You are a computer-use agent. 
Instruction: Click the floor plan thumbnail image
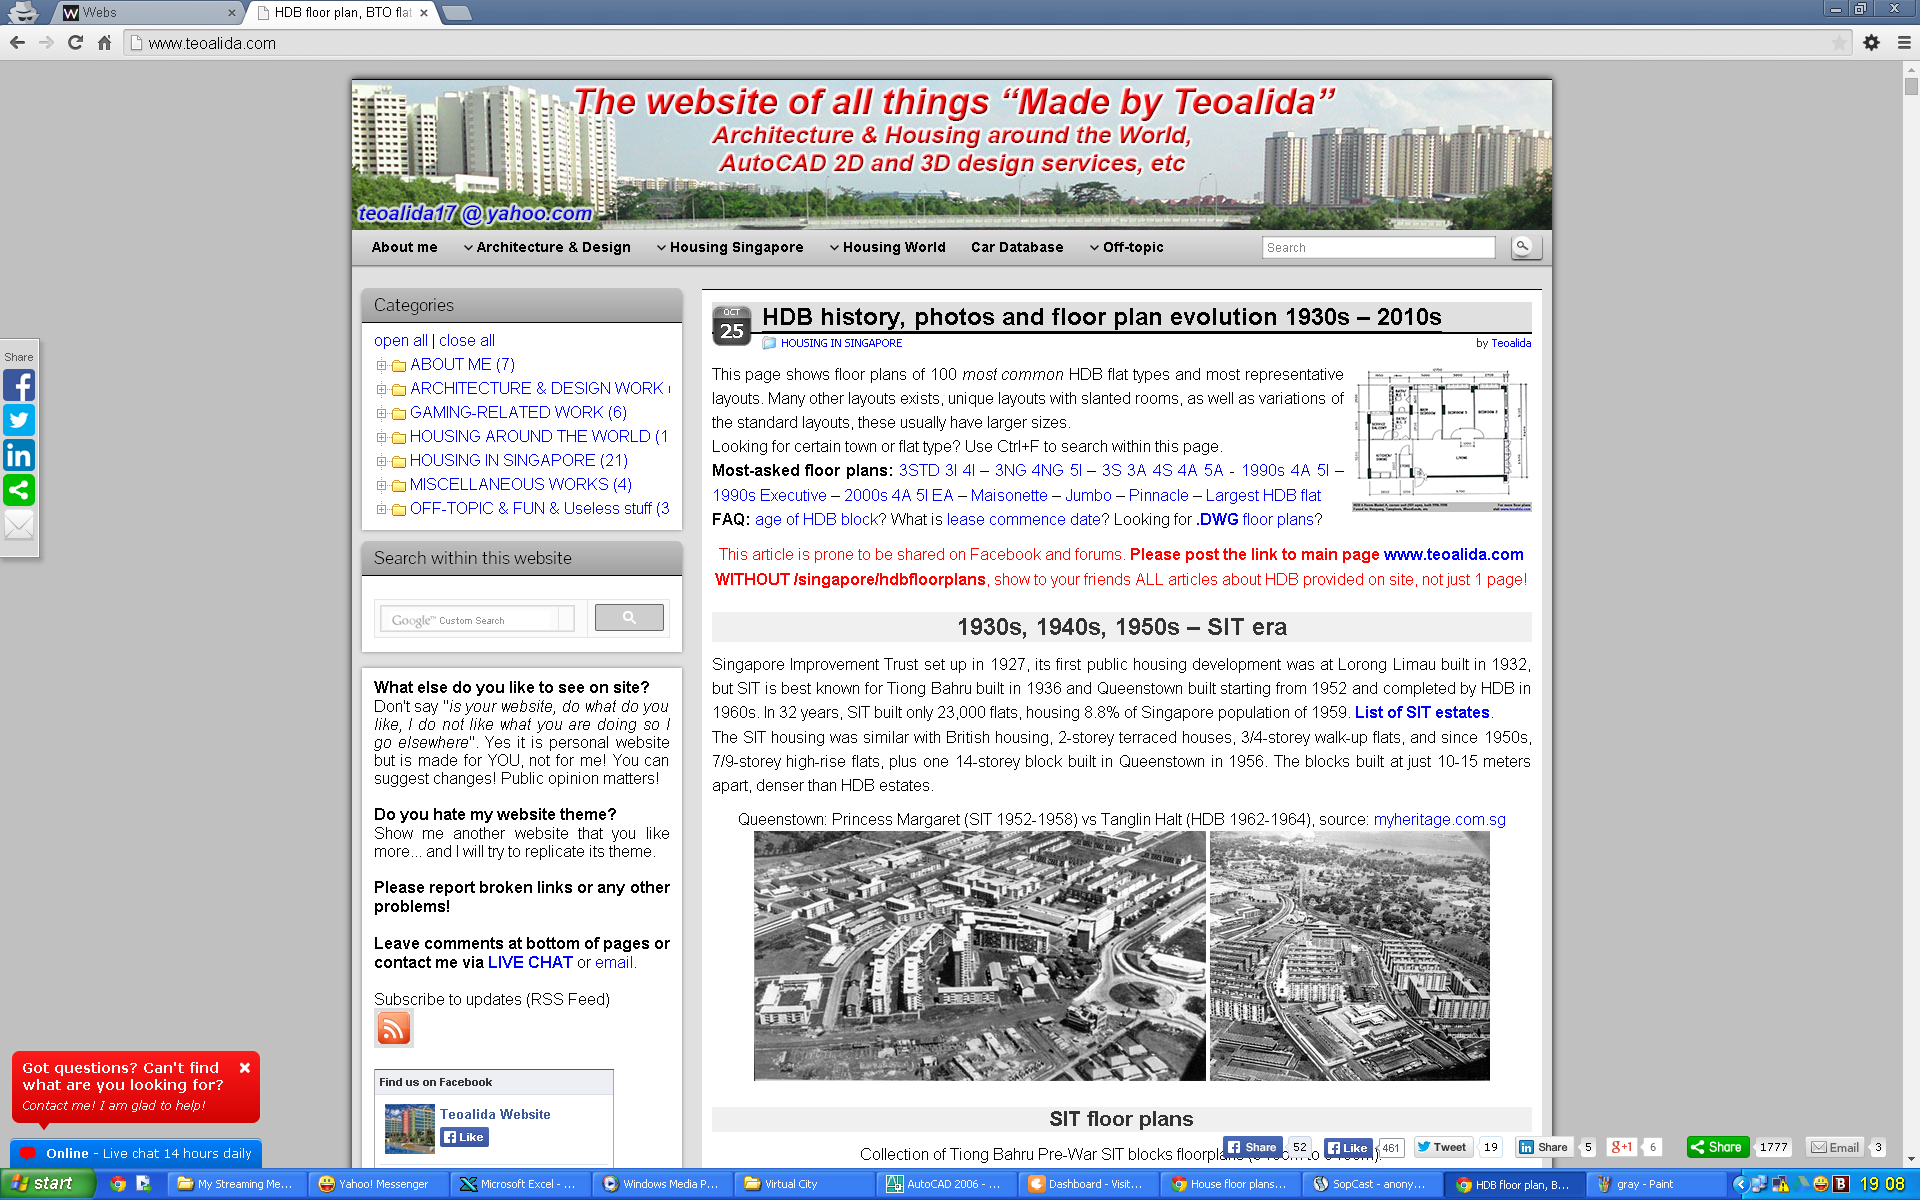coord(1441,440)
